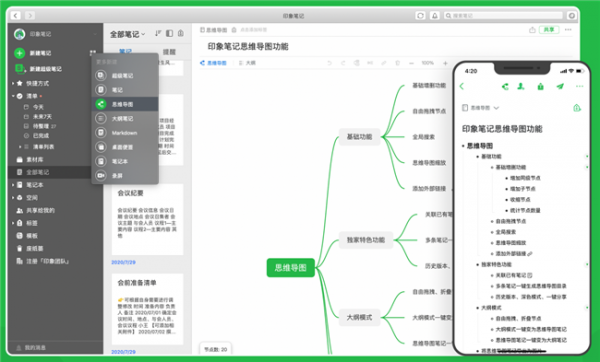
Task: Open 素材库 in the sidebar
Action: [x=34, y=160]
